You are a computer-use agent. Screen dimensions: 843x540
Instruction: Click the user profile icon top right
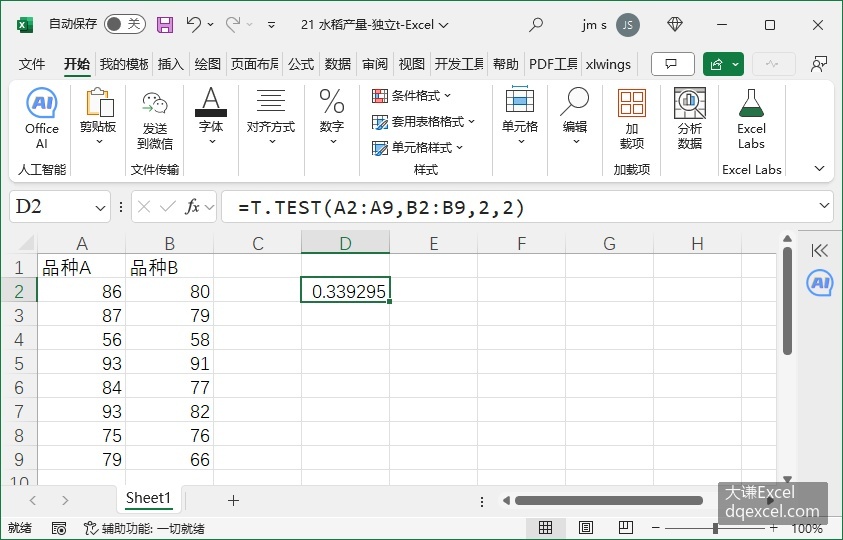pos(818,65)
